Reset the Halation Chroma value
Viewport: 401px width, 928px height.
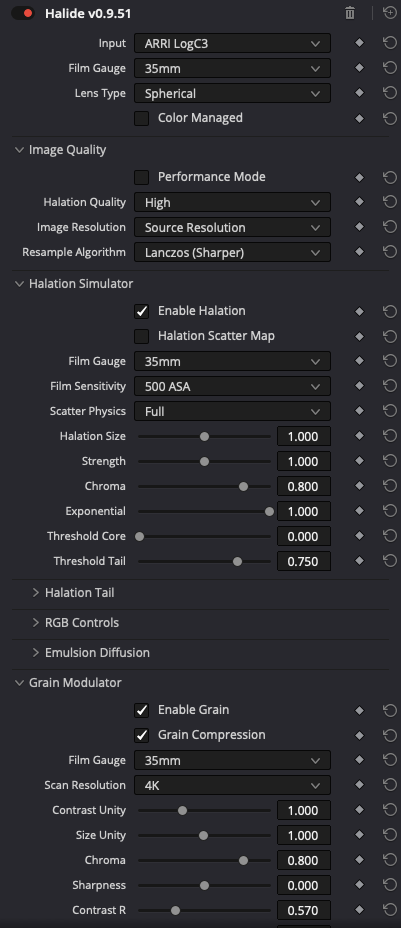coord(390,486)
